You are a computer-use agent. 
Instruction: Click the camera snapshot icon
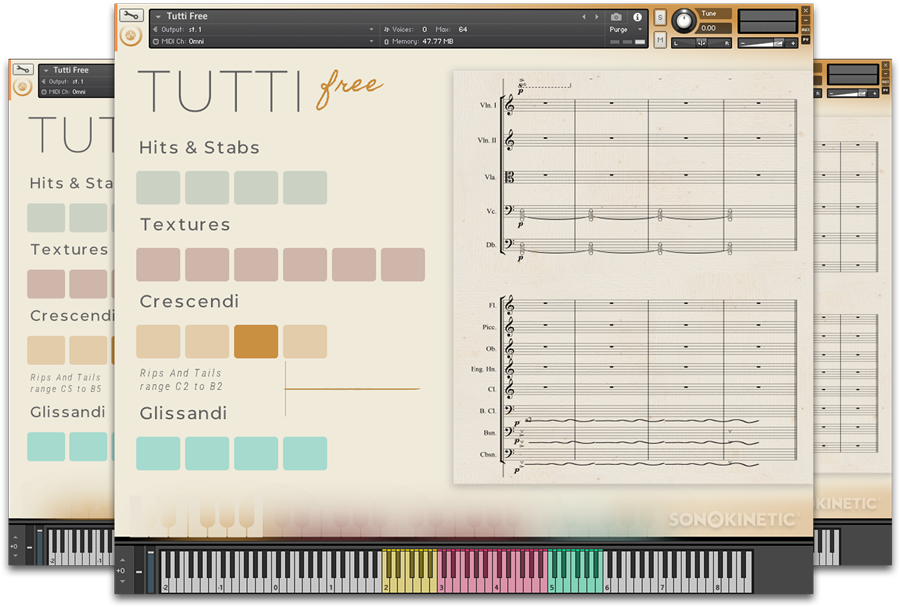[x=616, y=17]
